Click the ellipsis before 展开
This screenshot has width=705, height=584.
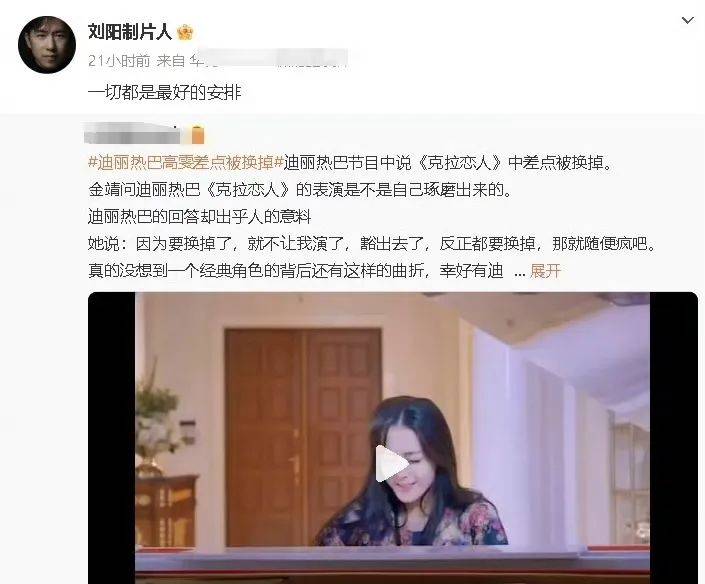[519, 272]
